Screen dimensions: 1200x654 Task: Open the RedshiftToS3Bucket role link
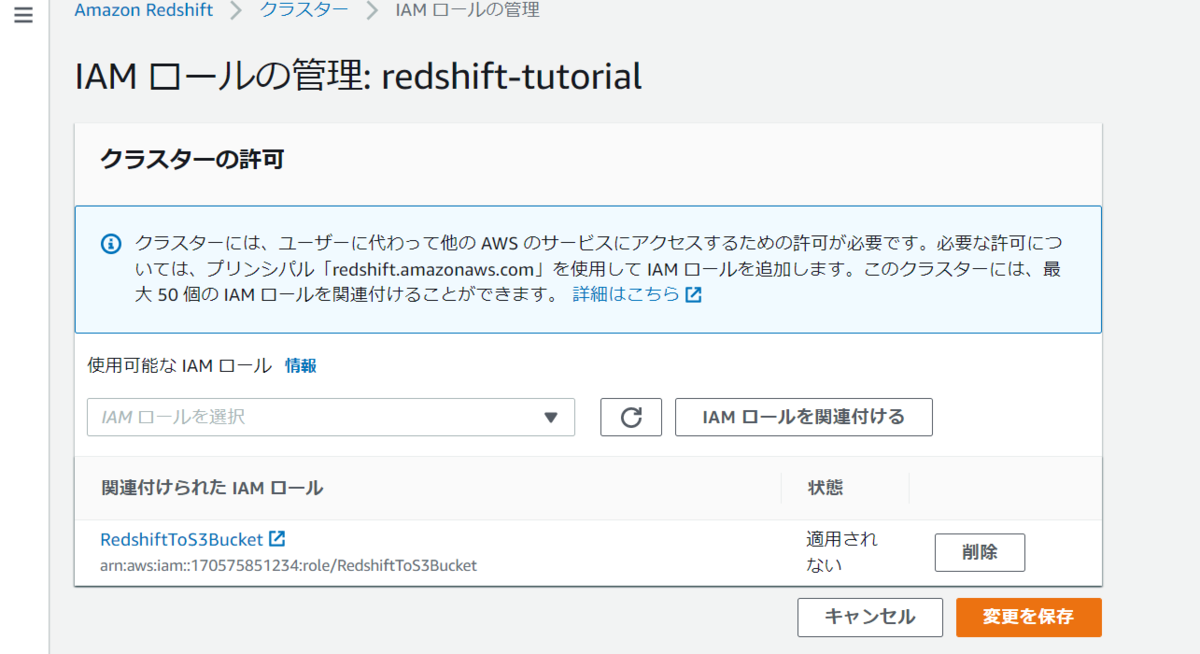pyautogui.click(x=181, y=539)
